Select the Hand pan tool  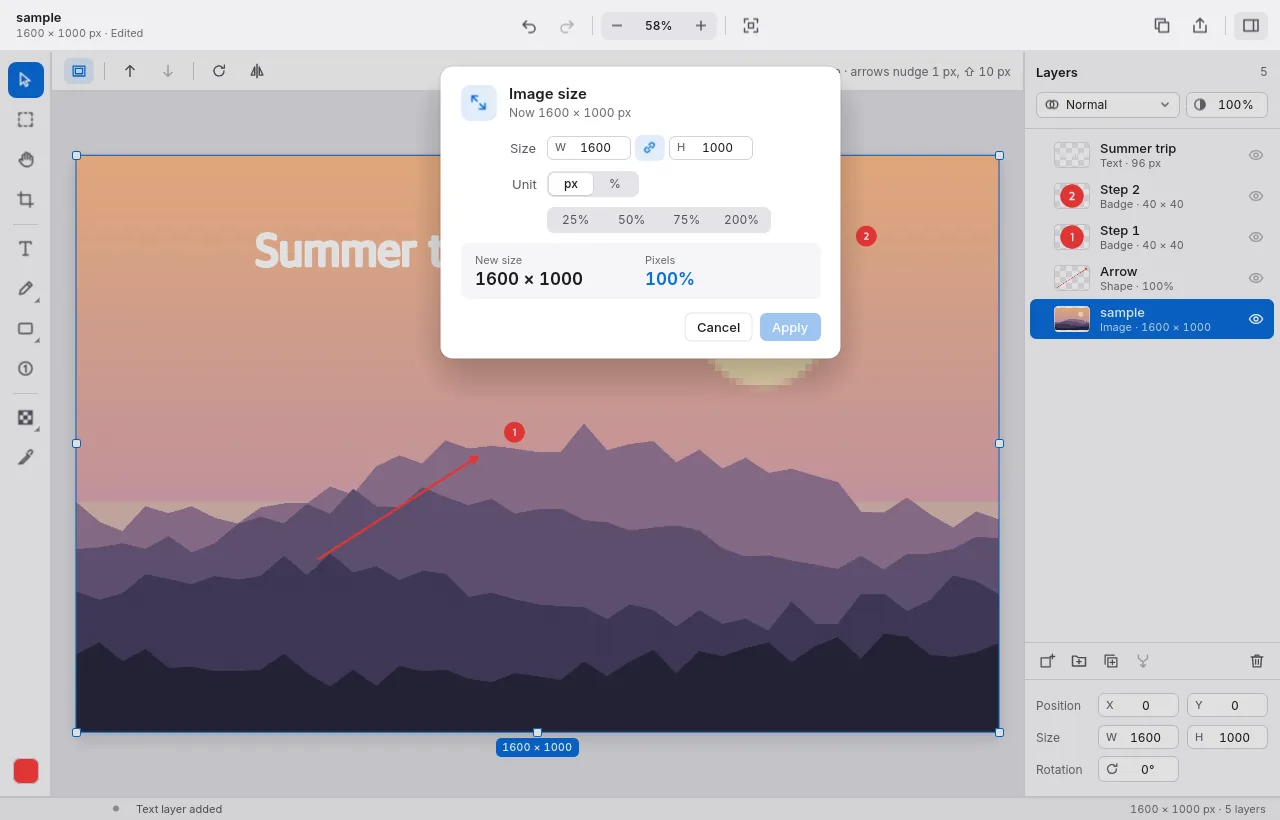coord(26,160)
